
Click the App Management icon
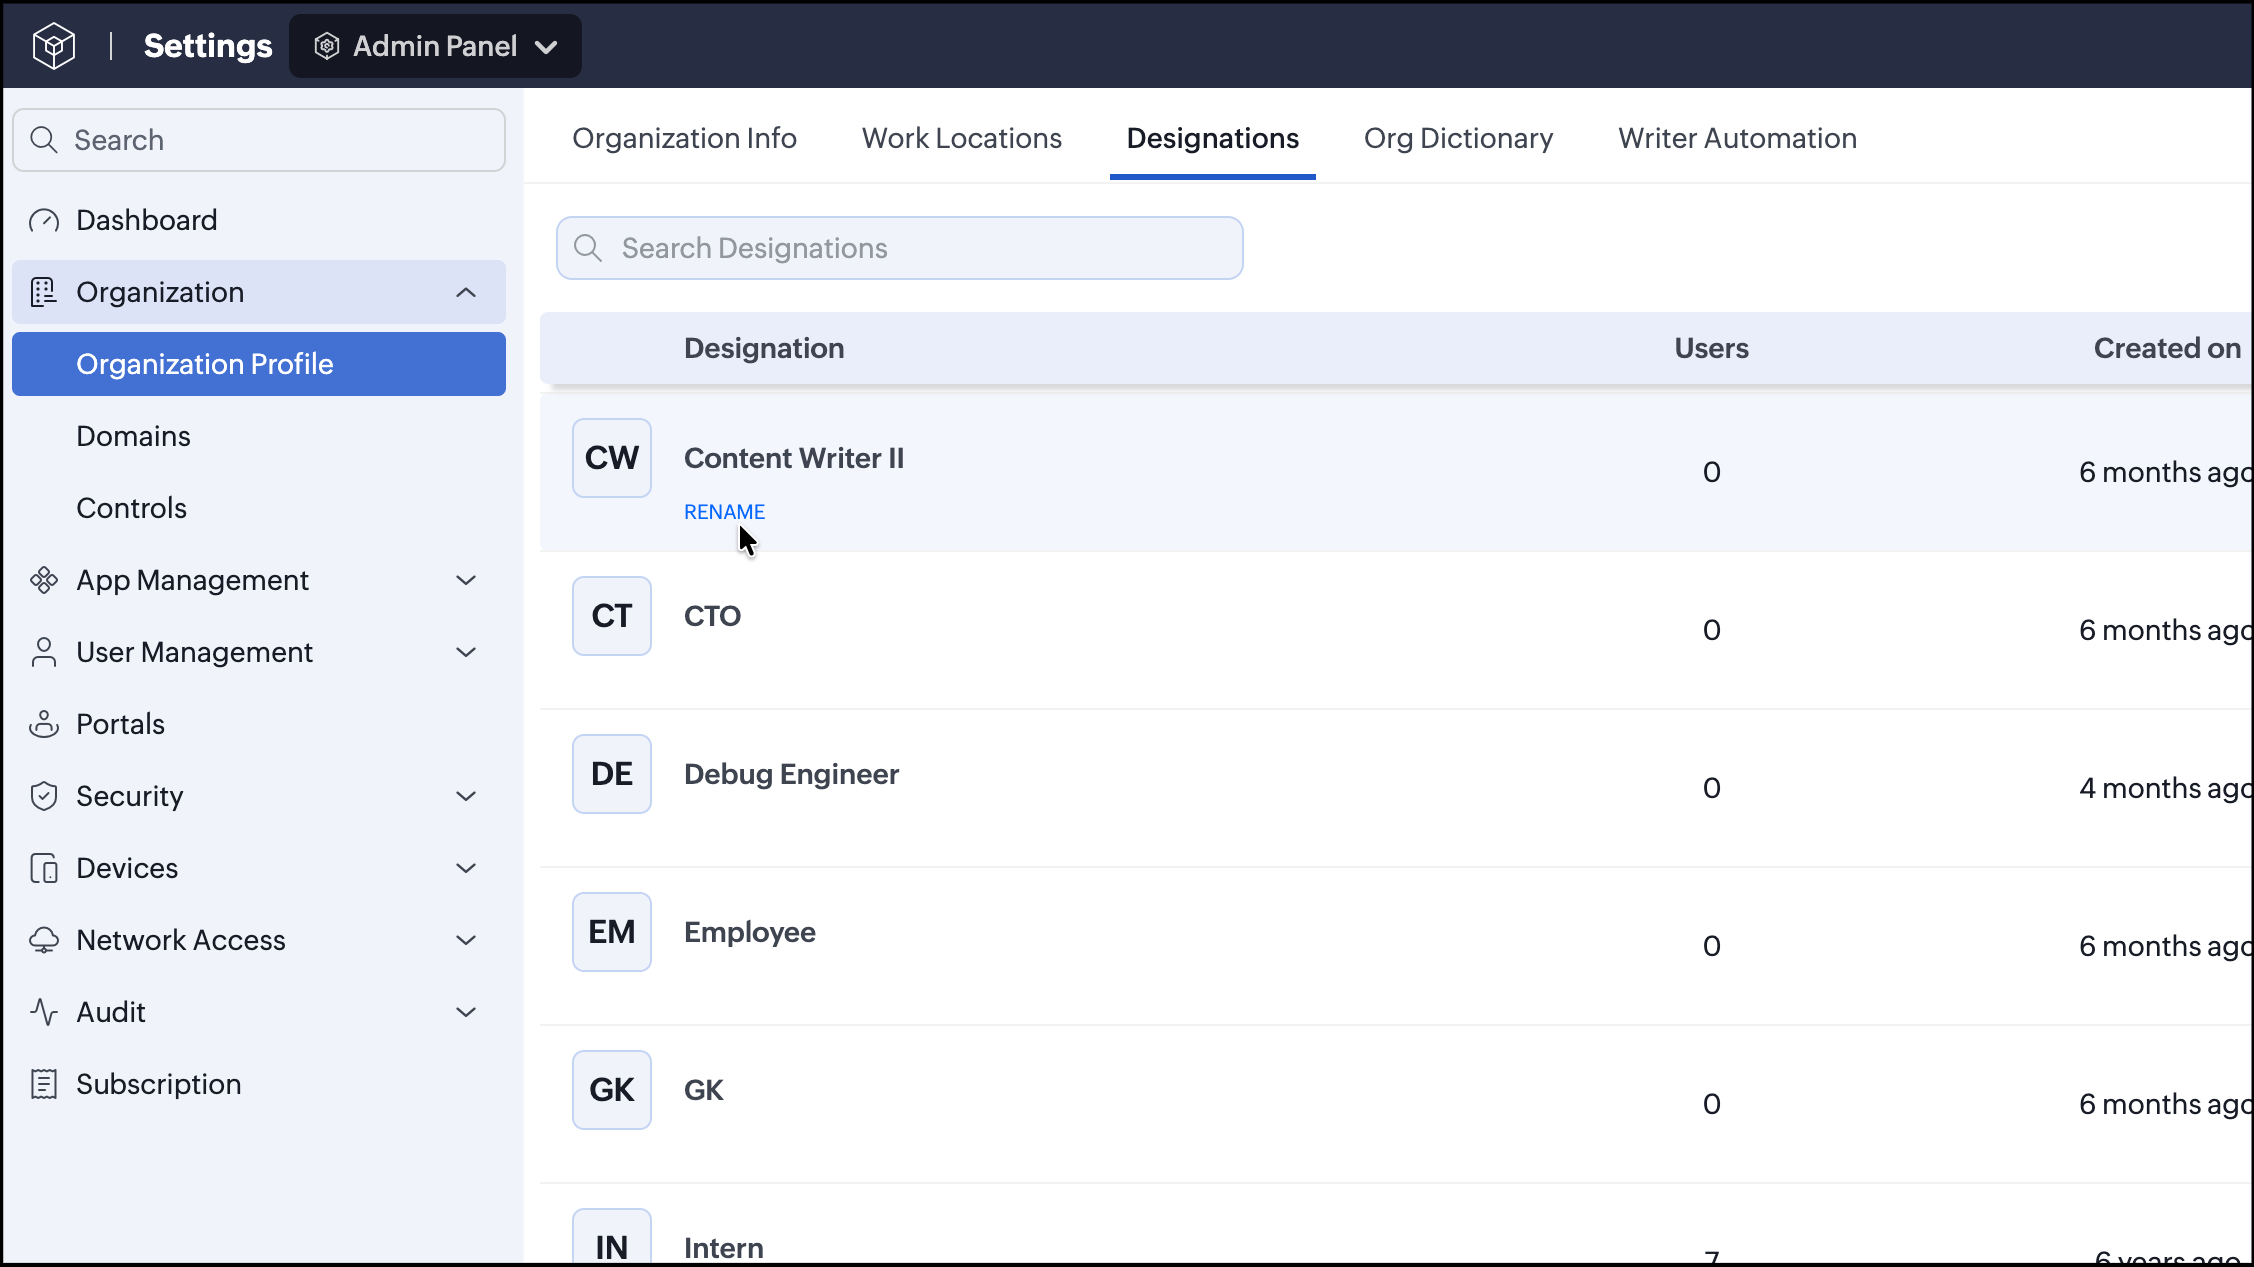(44, 580)
